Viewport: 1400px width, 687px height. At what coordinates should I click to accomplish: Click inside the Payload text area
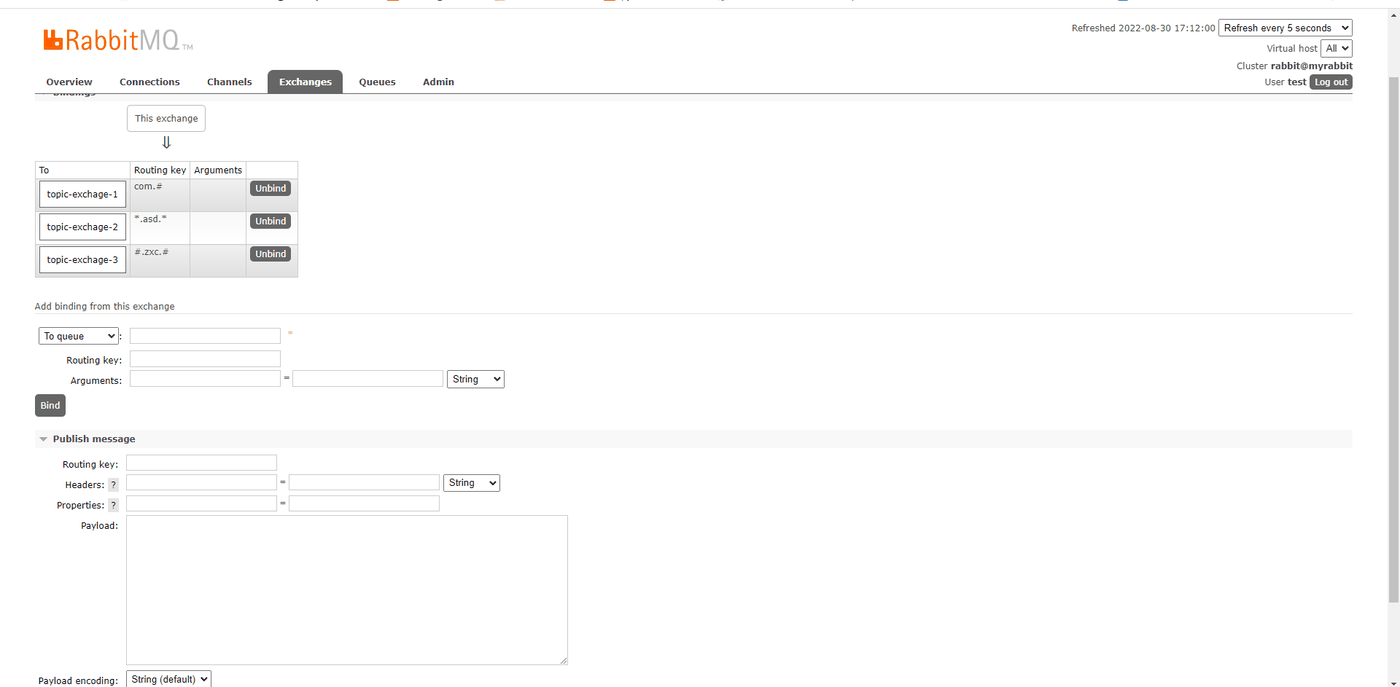347,590
